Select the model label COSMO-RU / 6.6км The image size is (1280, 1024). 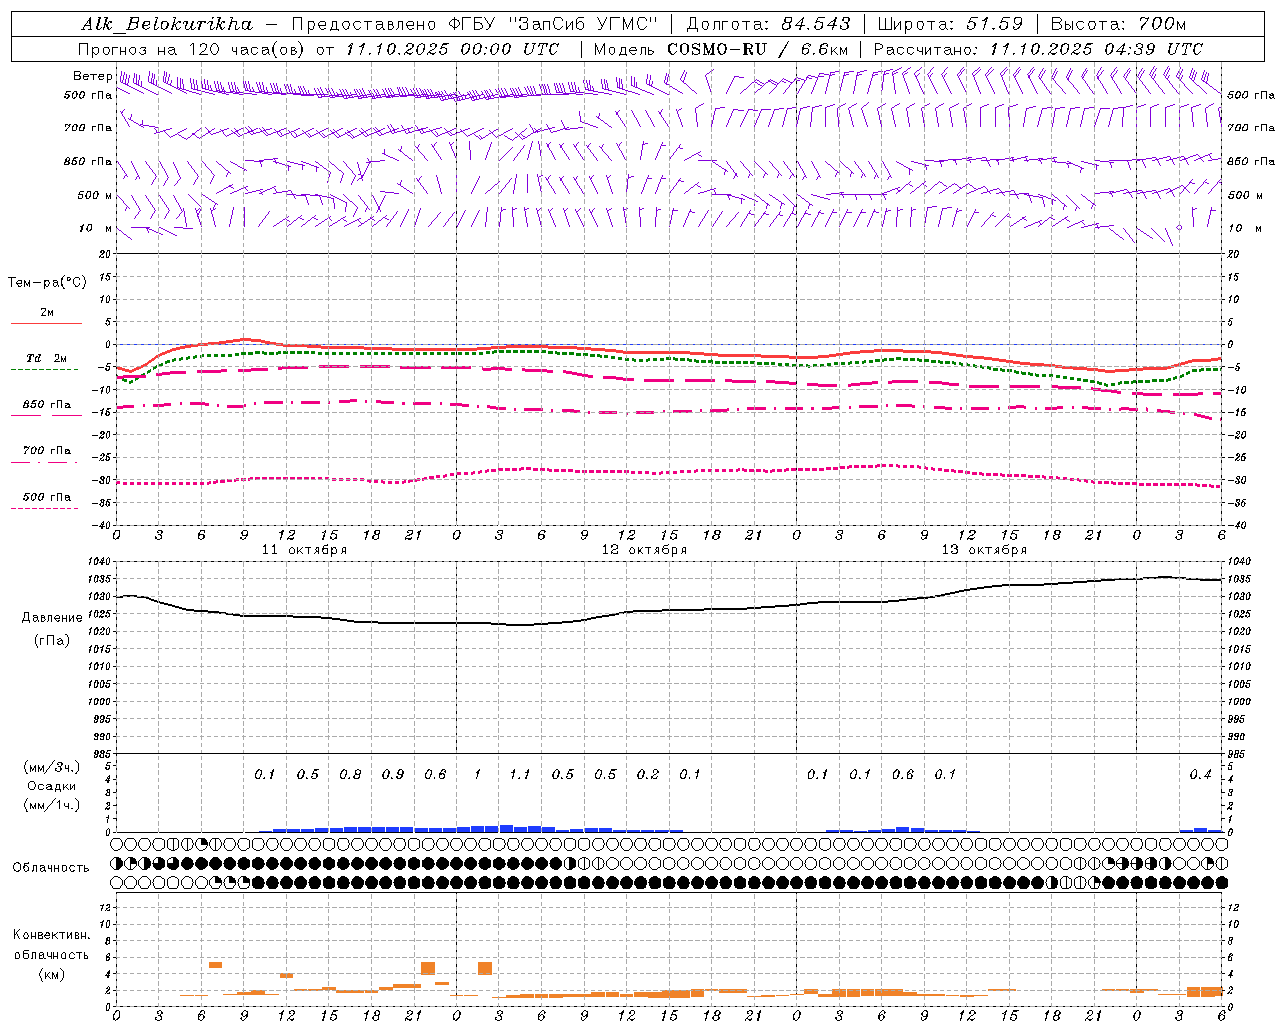(757, 49)
